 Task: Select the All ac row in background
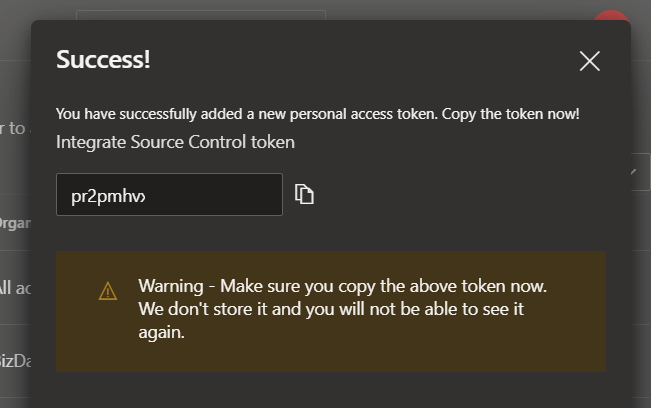coord(15,288)
